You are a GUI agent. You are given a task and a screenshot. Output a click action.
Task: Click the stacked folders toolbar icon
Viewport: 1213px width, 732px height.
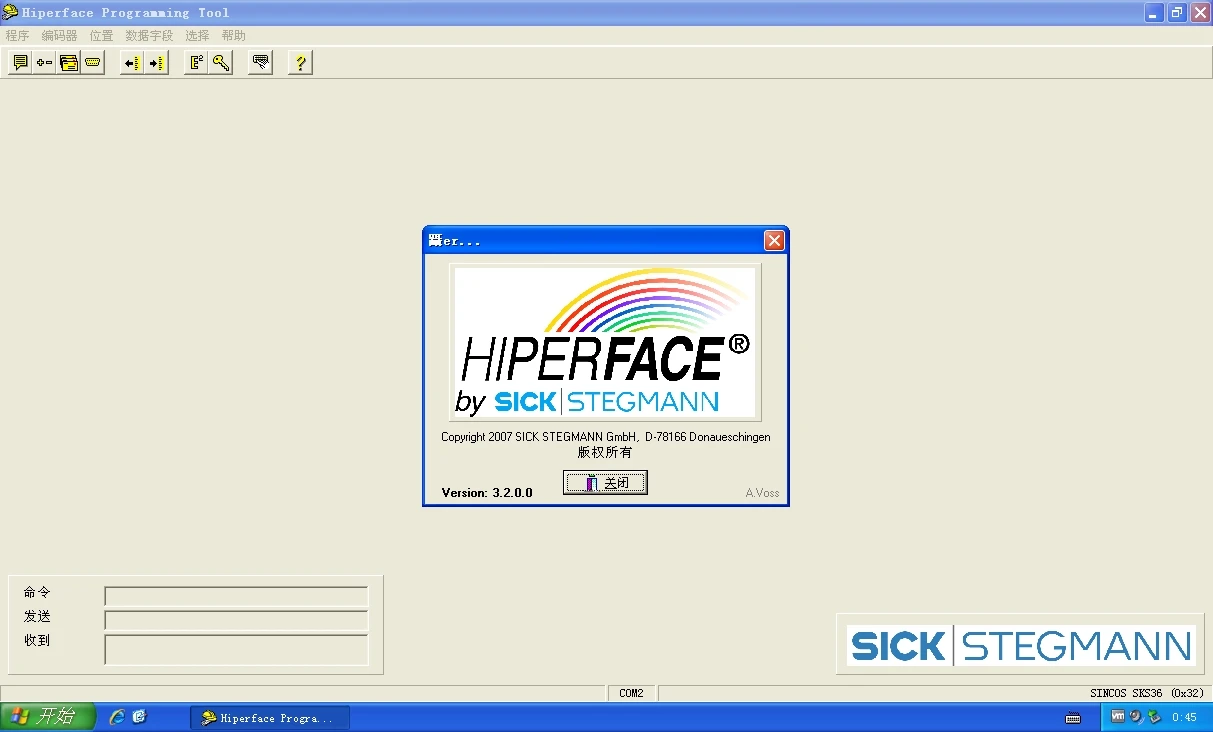pos(68,63)
